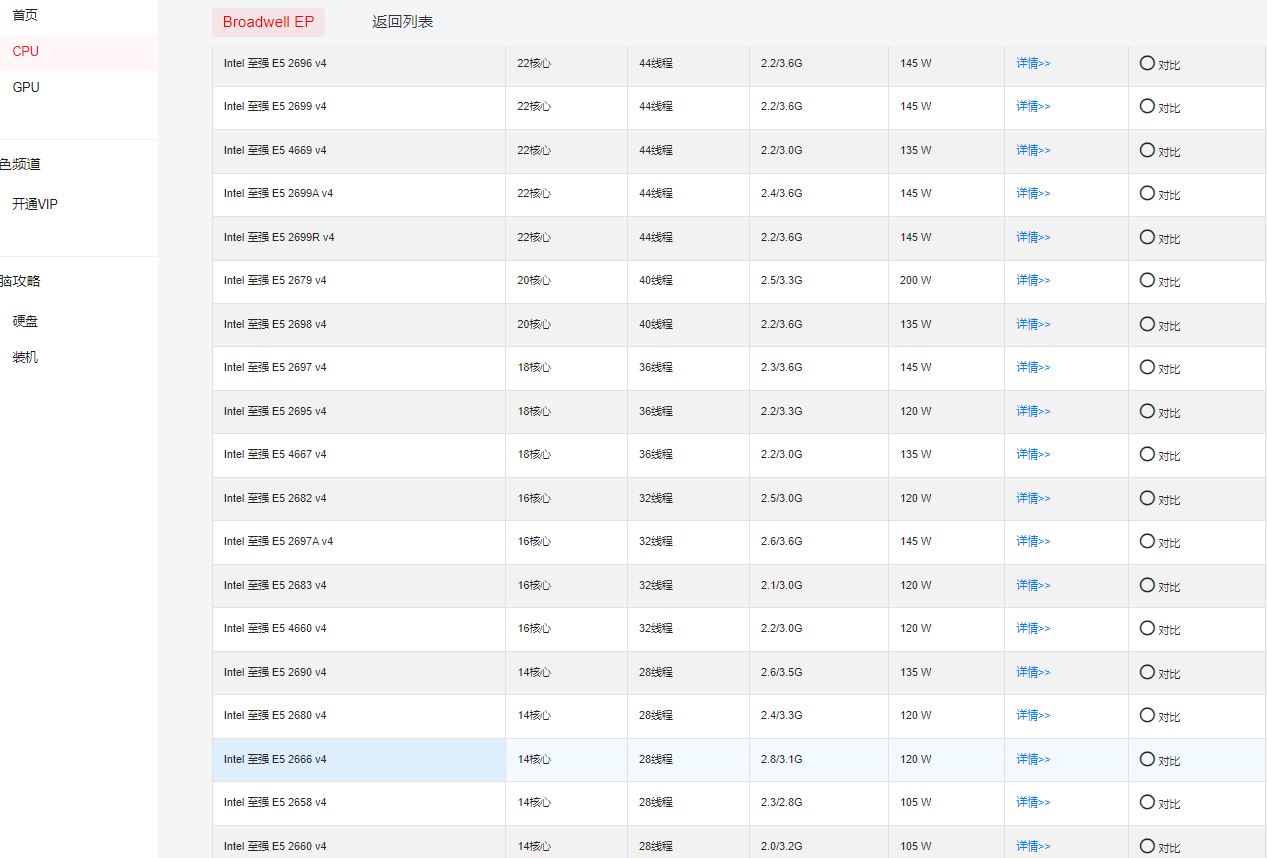Click 2.6/3.6G frequency of E5 2697A v4
Viewport: 1267px width, 858px height.
pyautogui.click(x=781, y=541)
